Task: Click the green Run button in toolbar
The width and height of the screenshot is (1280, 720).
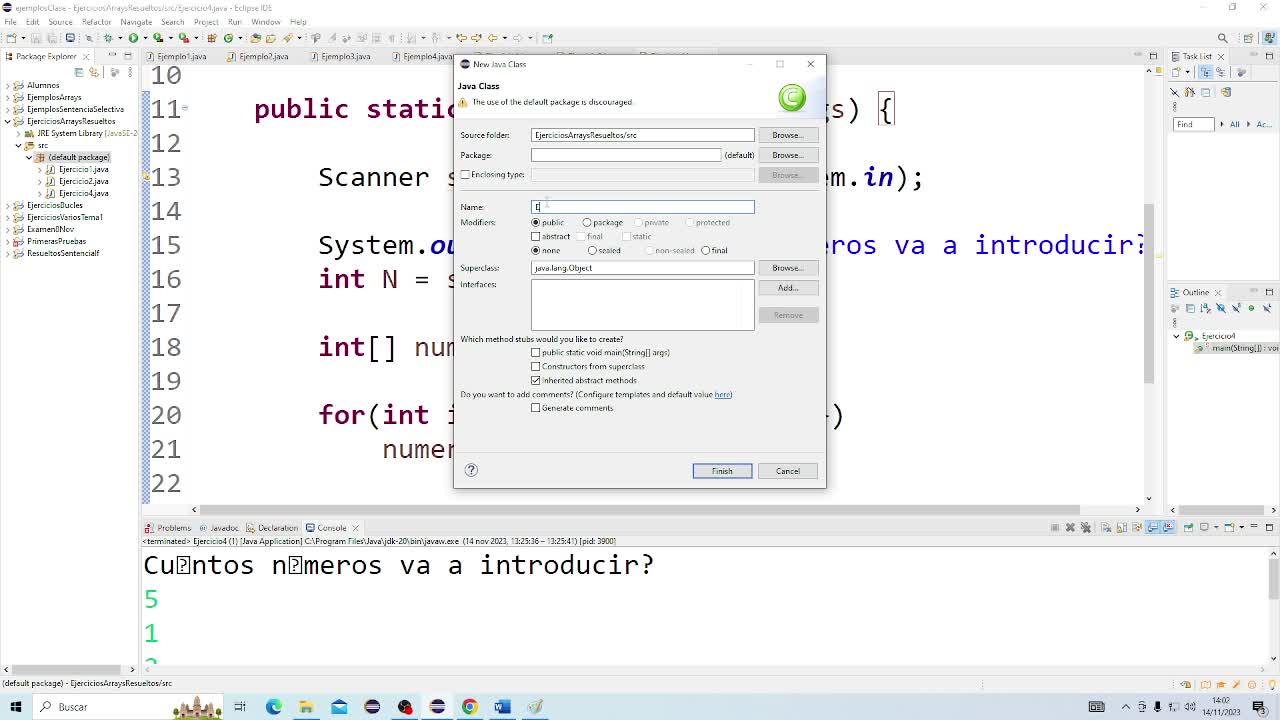Action: 132,38
